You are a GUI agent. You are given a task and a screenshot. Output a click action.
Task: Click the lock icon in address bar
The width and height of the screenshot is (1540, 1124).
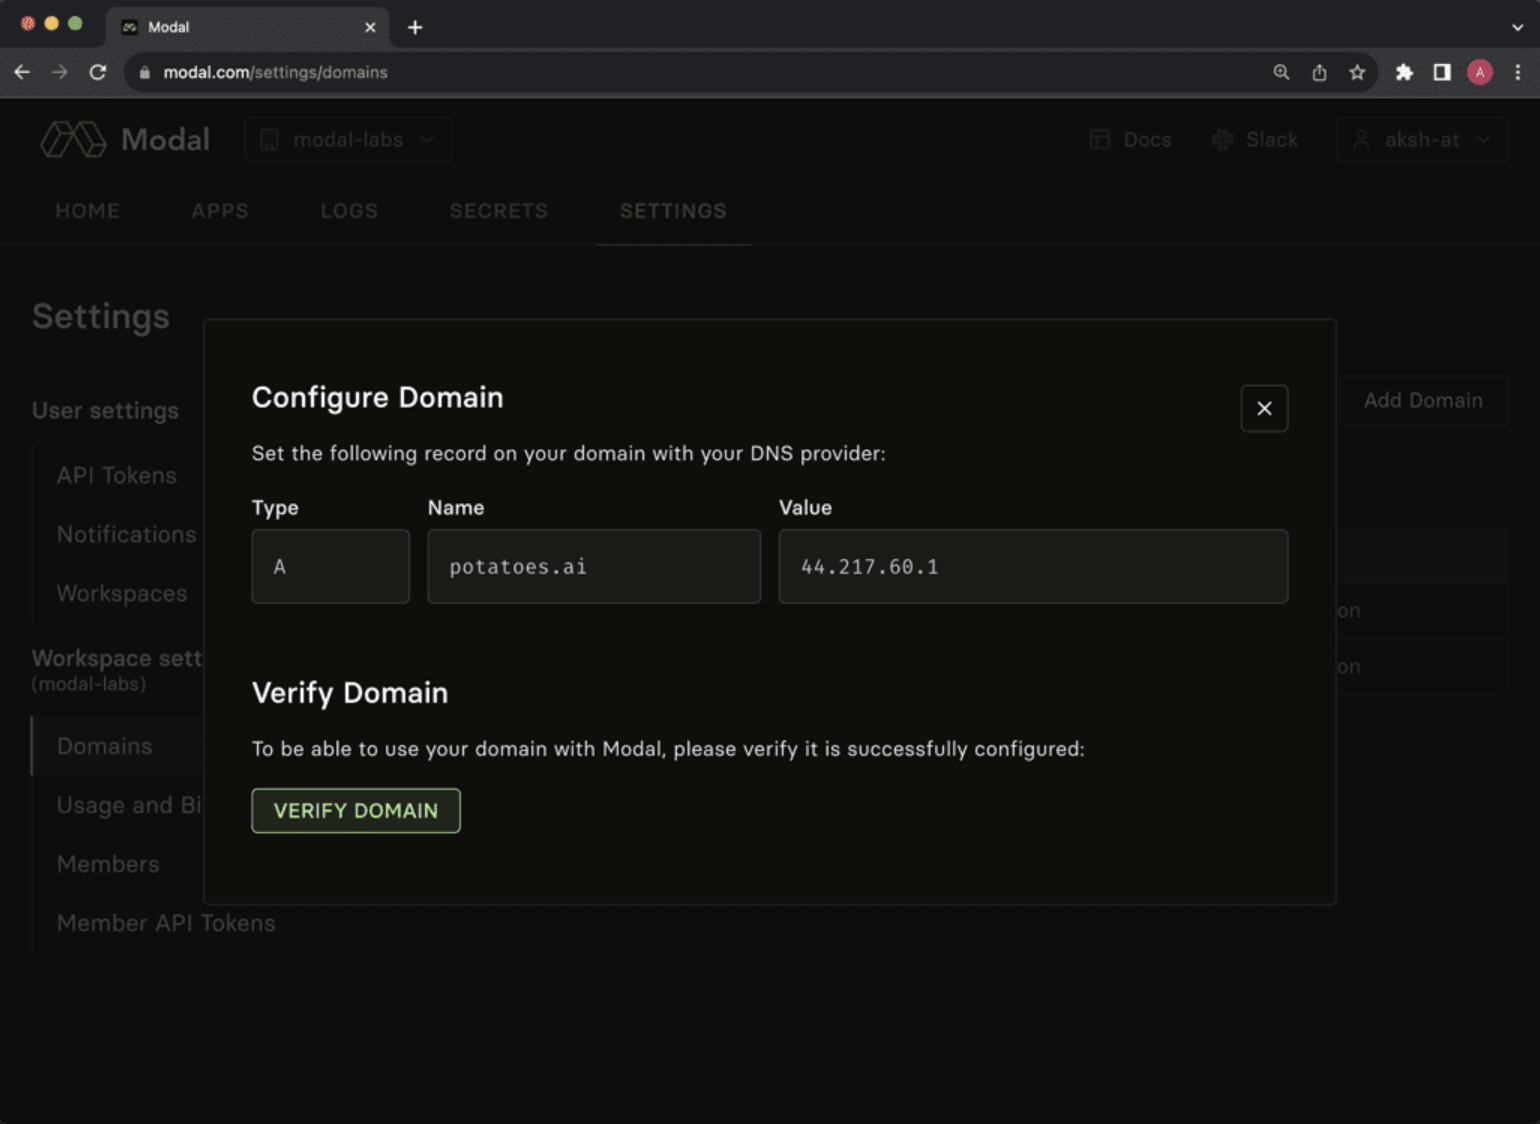click(145, 72)
